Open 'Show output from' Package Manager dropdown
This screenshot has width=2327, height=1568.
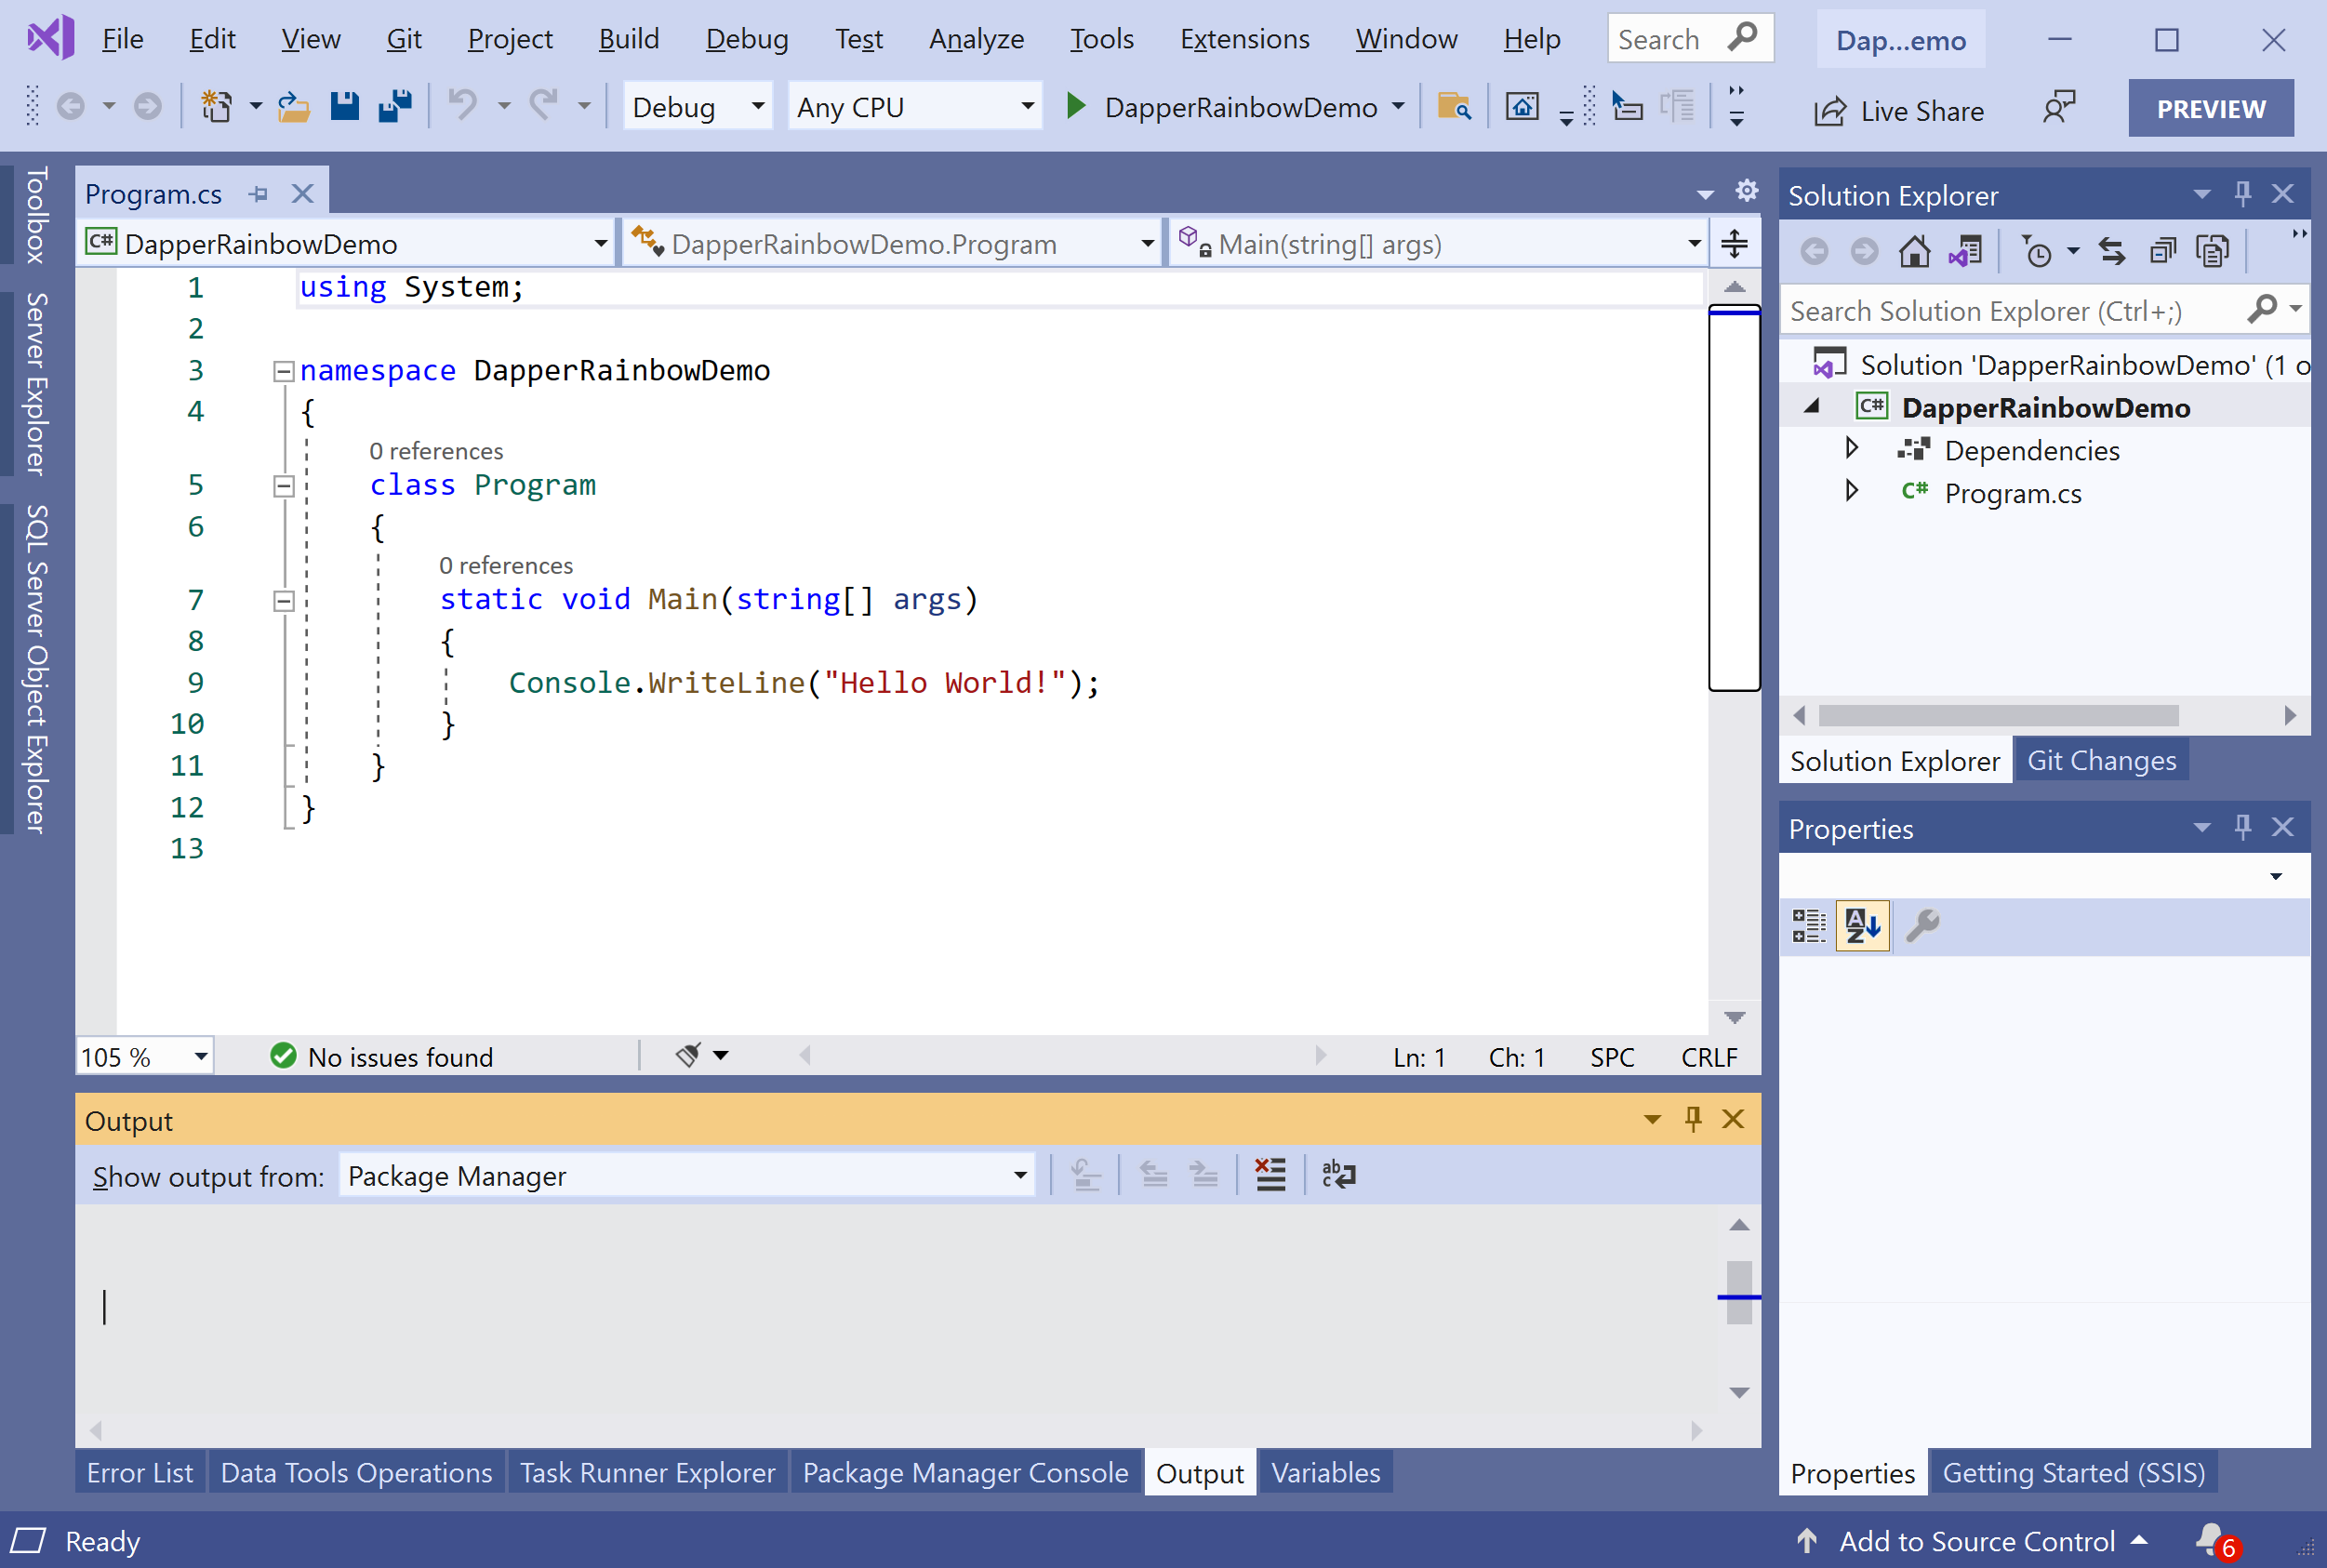[687, 1175]
